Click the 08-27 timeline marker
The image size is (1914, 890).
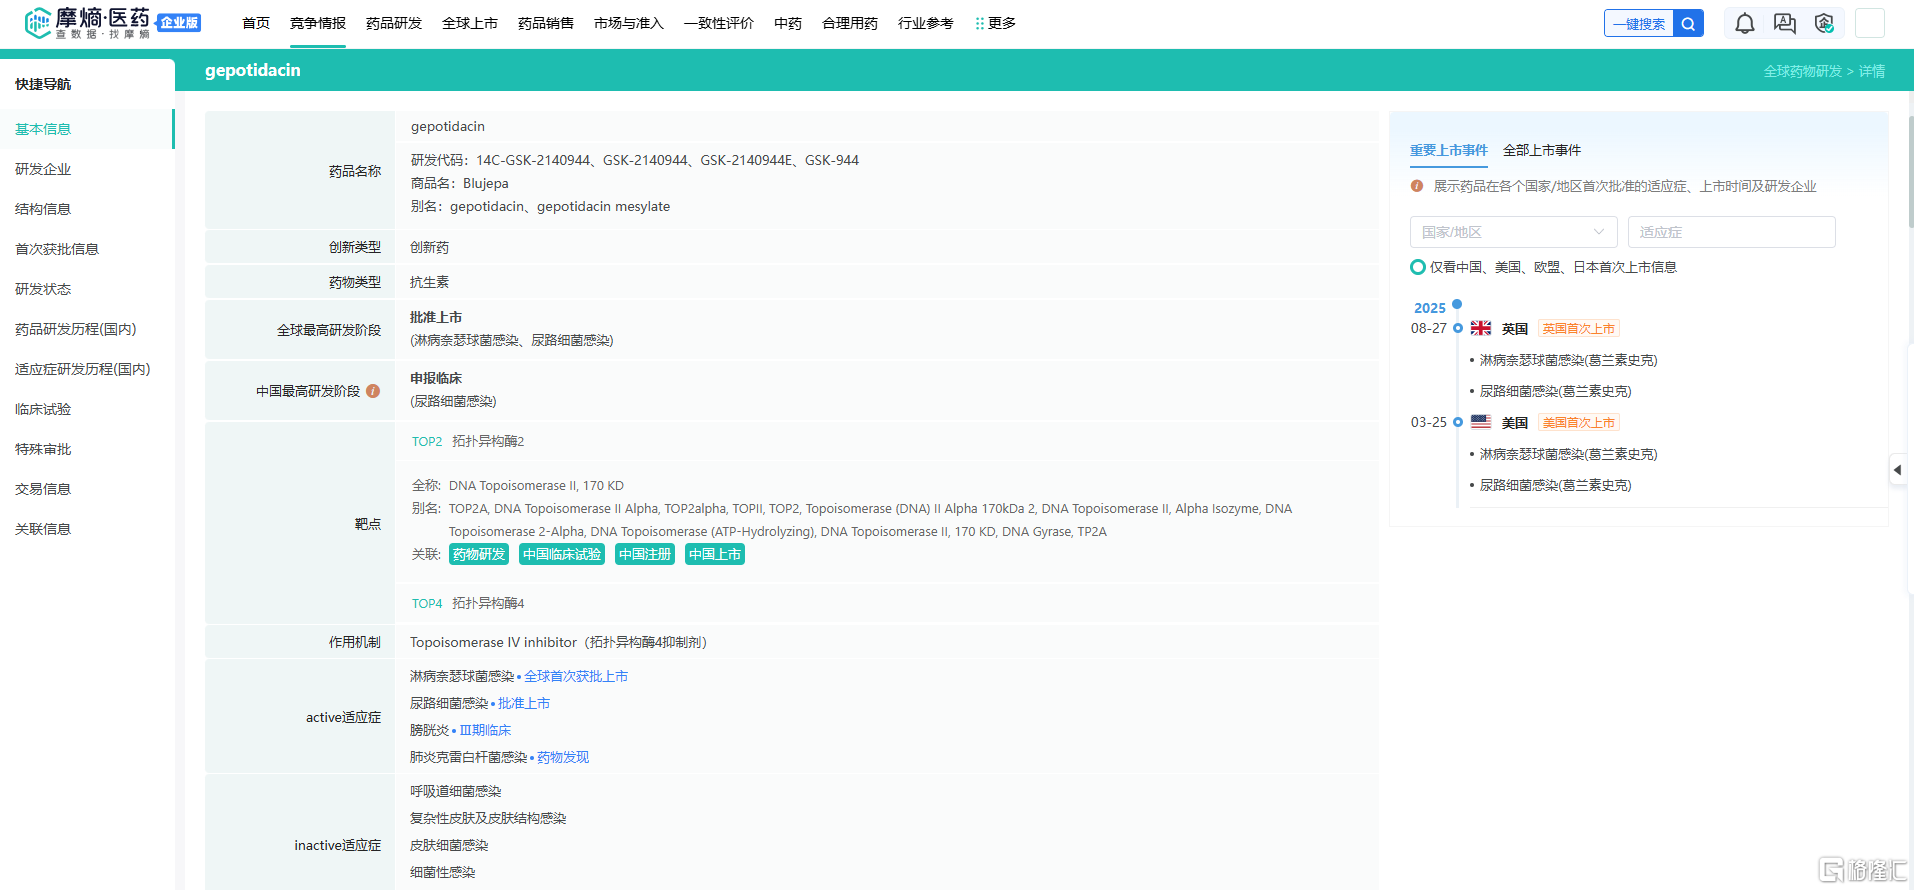pos(1458,328)
